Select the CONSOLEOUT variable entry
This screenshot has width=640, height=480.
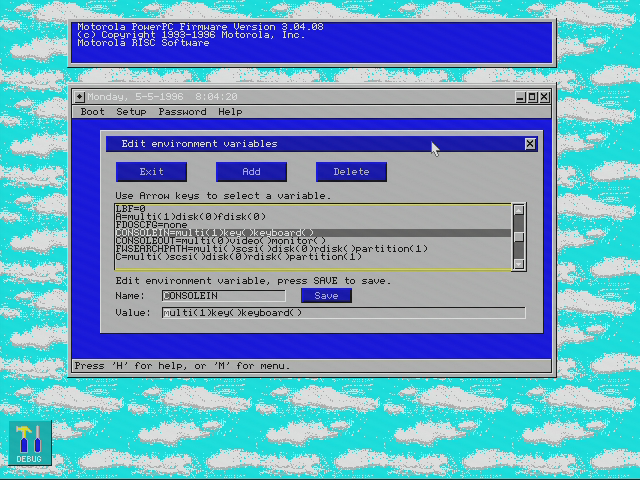coord(313,241)
